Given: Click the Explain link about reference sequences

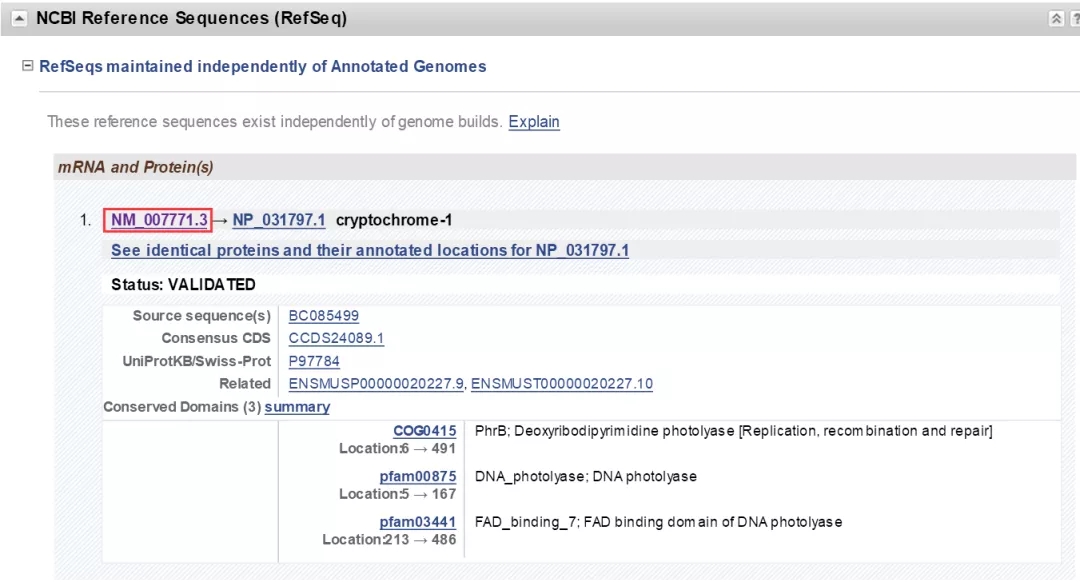Looking at the screenshot, I should (534, 121).
